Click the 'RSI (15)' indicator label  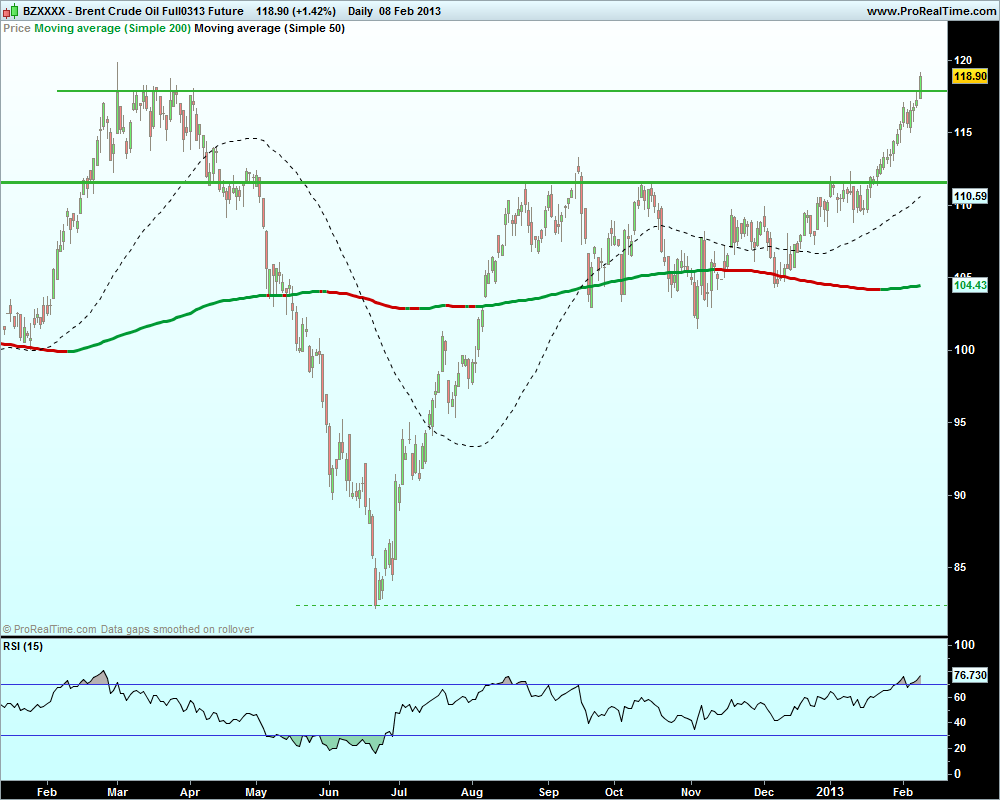[x=23, y=646]
